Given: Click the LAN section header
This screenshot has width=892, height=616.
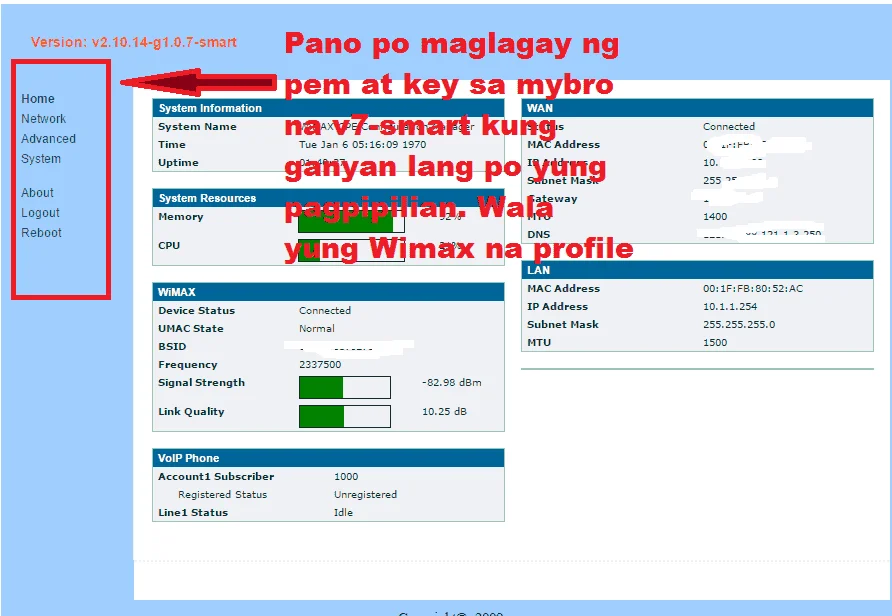Looking at the screenshot, I should click(697, 270).
